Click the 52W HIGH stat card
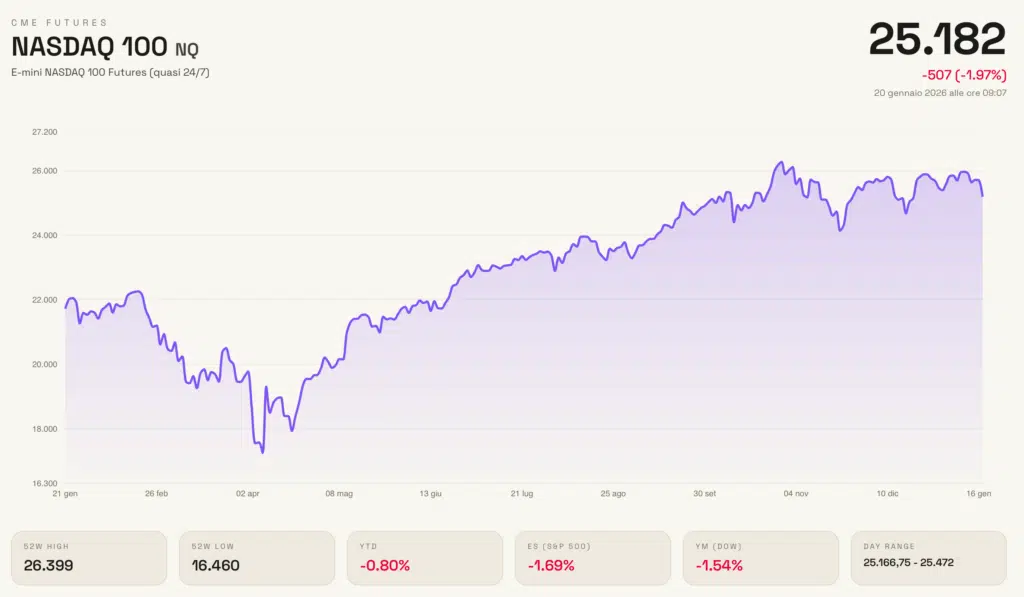This screenshot has height=597, width=1024. pos(89,558)
